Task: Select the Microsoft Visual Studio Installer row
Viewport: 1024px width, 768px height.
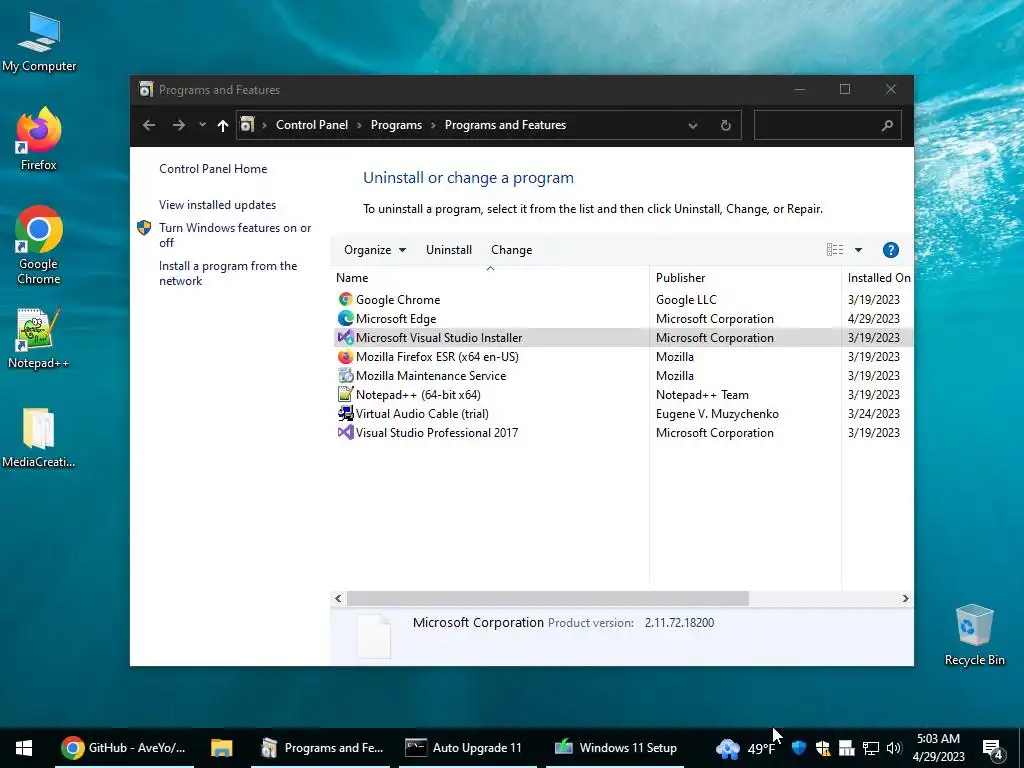Action: 622,337
